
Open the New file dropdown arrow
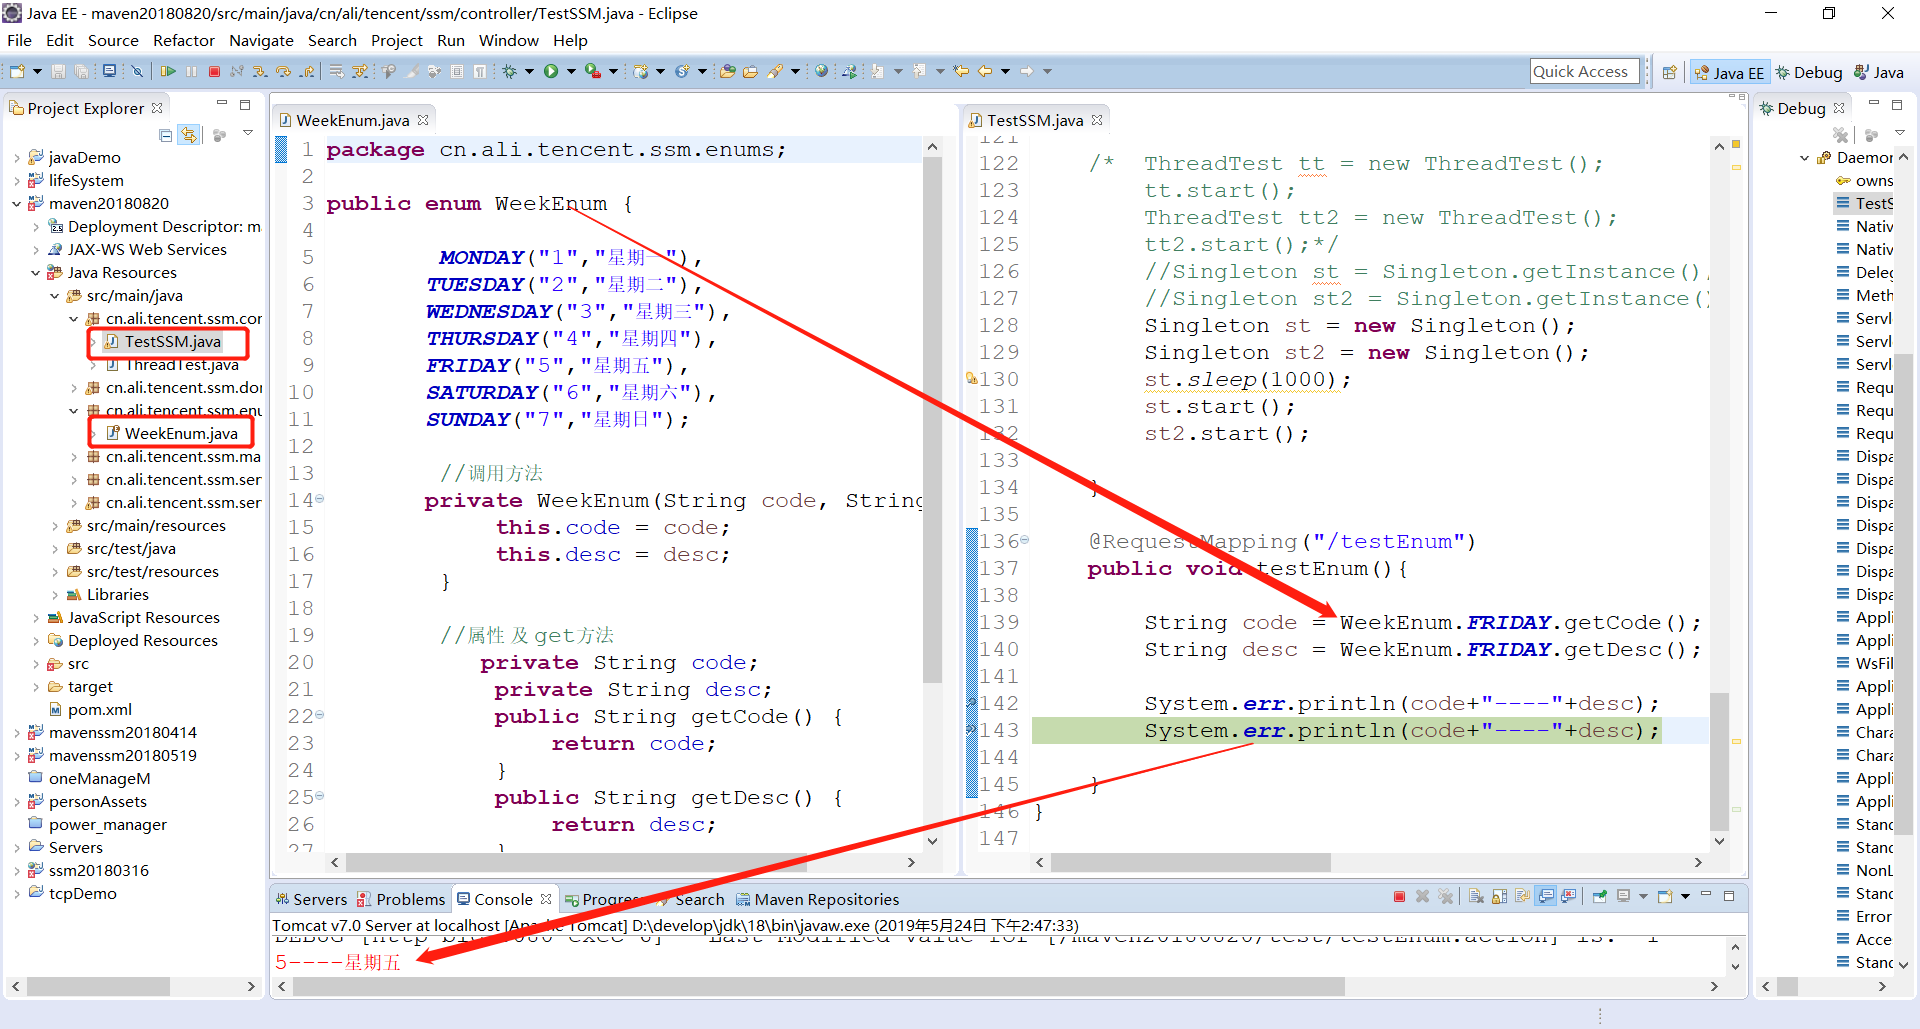pyautogui.click(x=37, y=71)
